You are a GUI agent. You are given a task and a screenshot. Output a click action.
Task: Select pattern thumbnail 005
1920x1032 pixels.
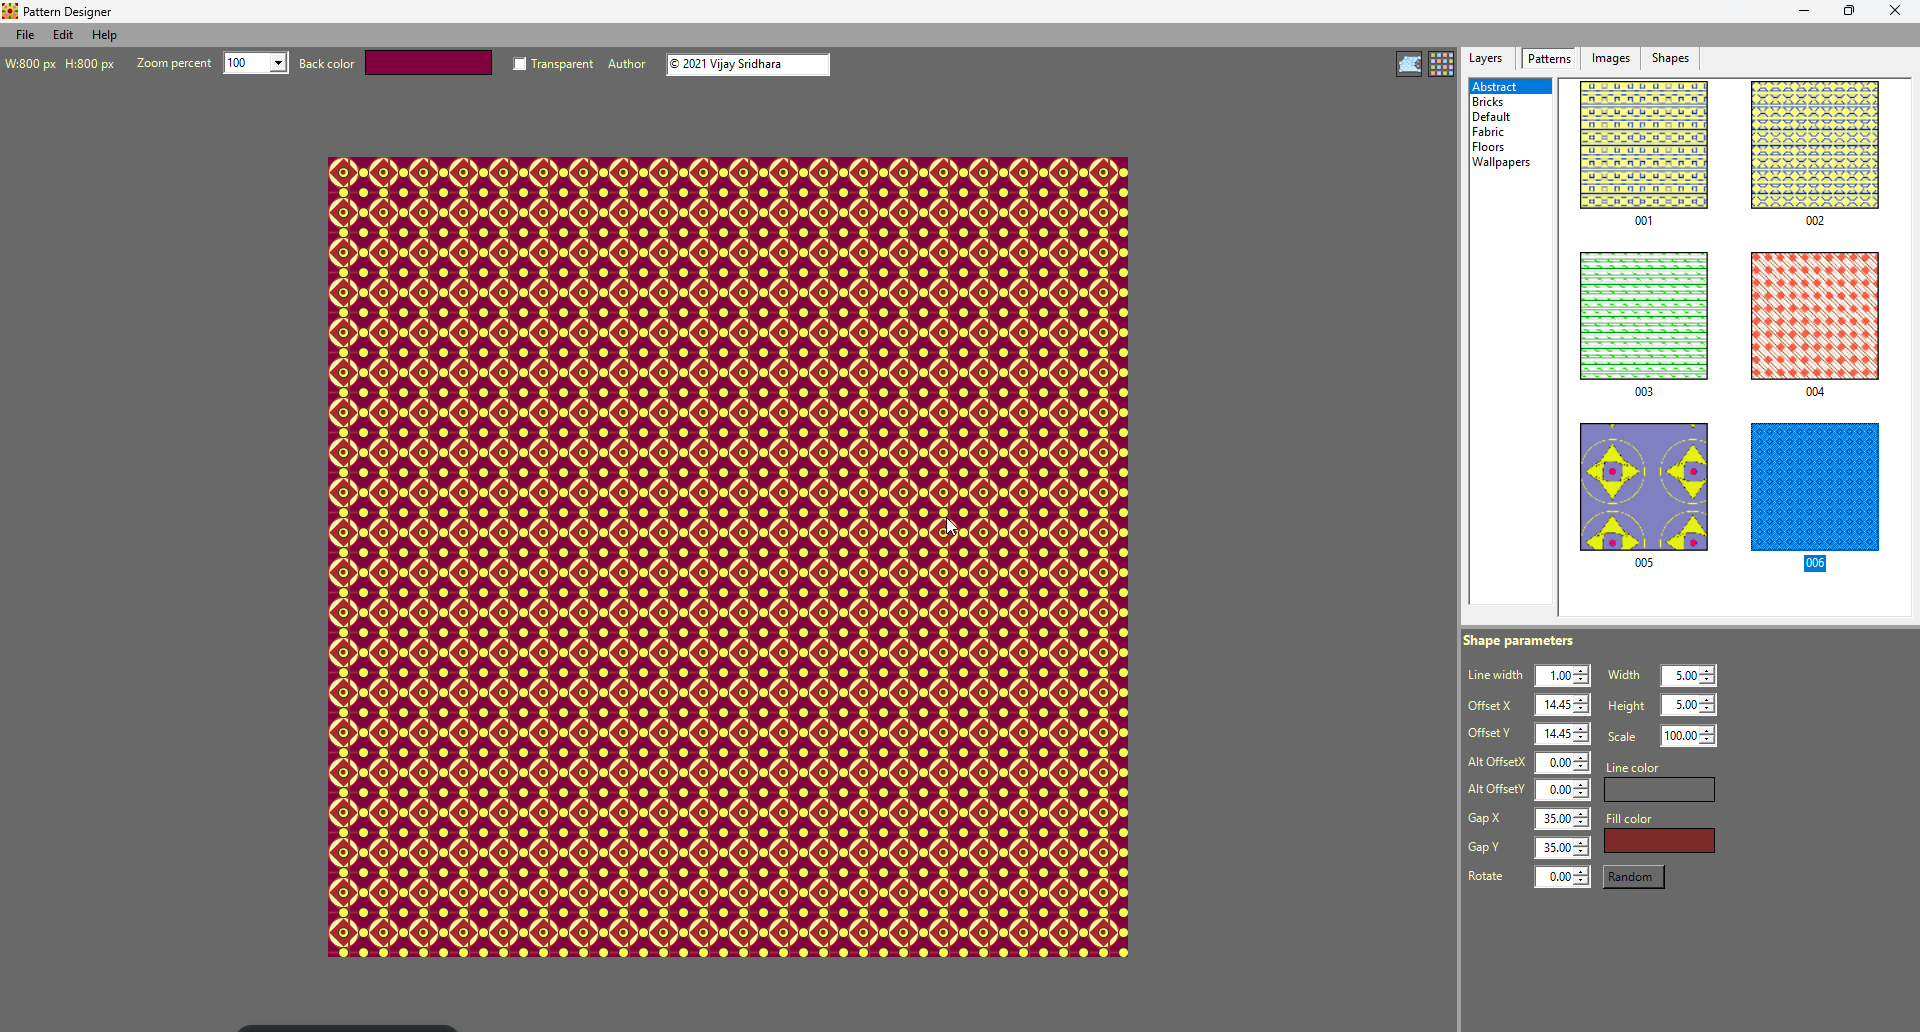(1643, 487)
